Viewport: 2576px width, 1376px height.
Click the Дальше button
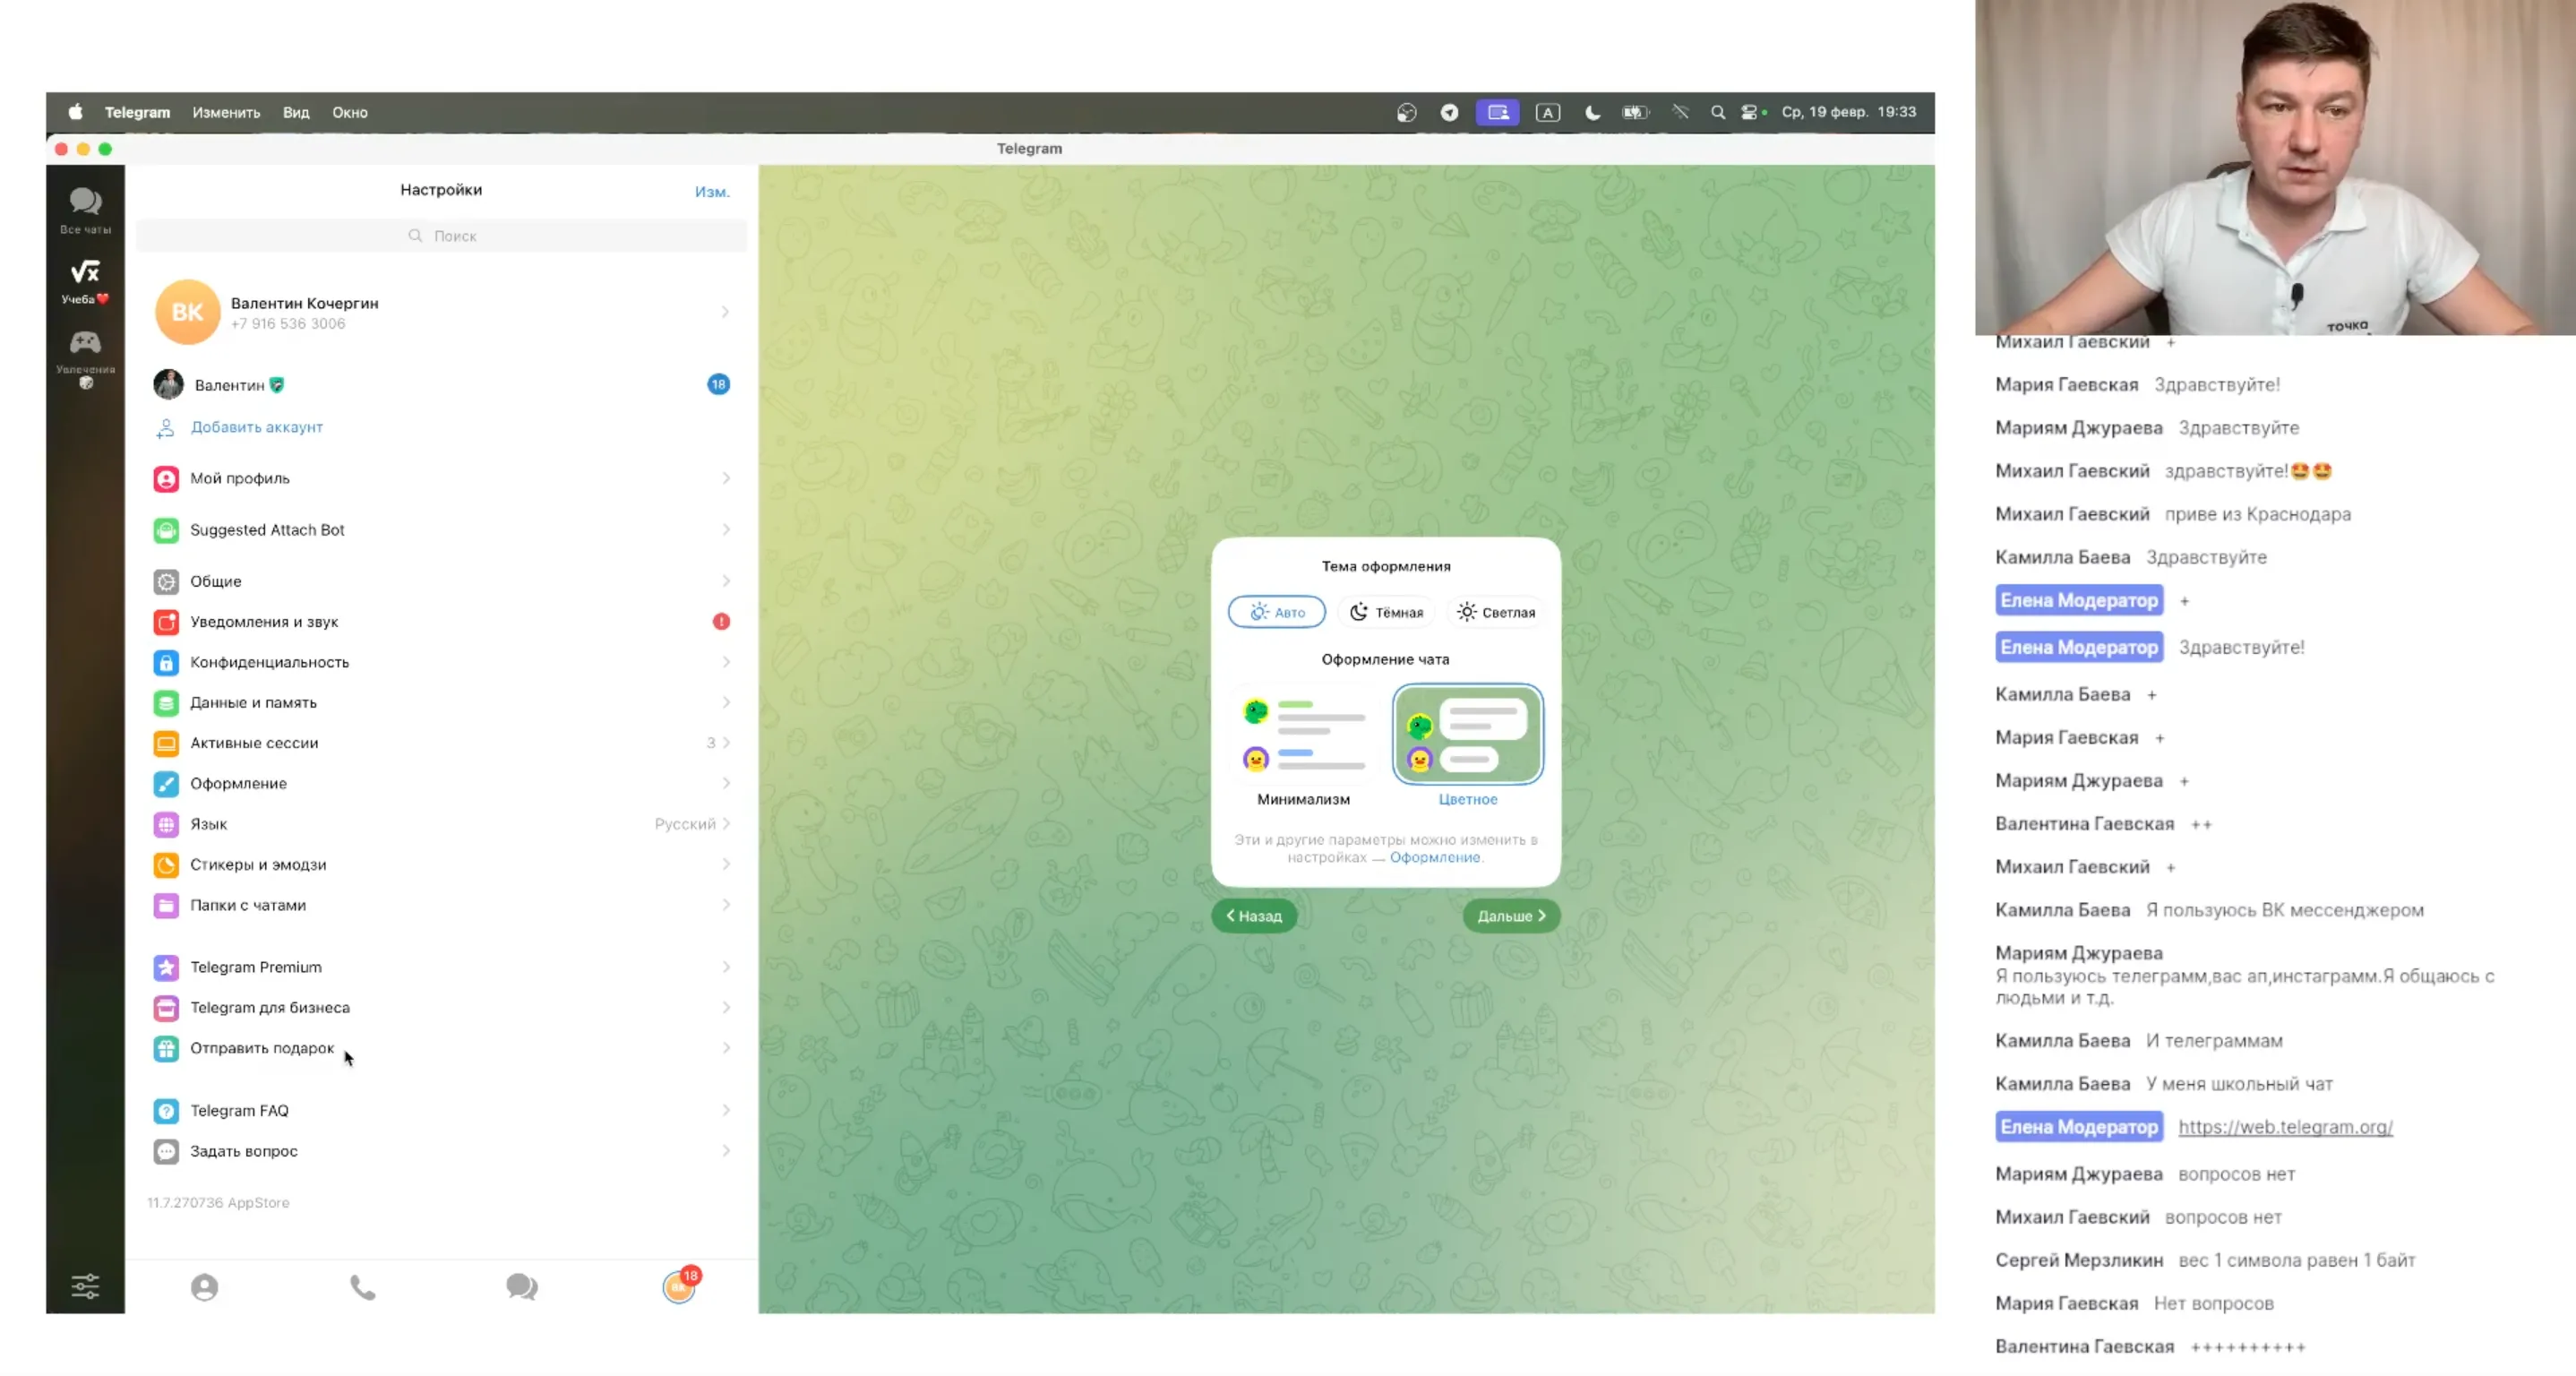[x=1510, y=916]
